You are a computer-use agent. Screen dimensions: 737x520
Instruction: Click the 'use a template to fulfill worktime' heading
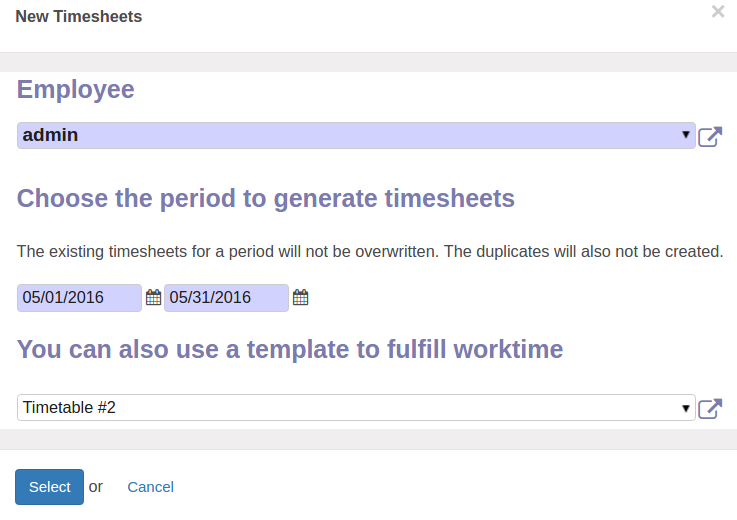tap(290, 349)
